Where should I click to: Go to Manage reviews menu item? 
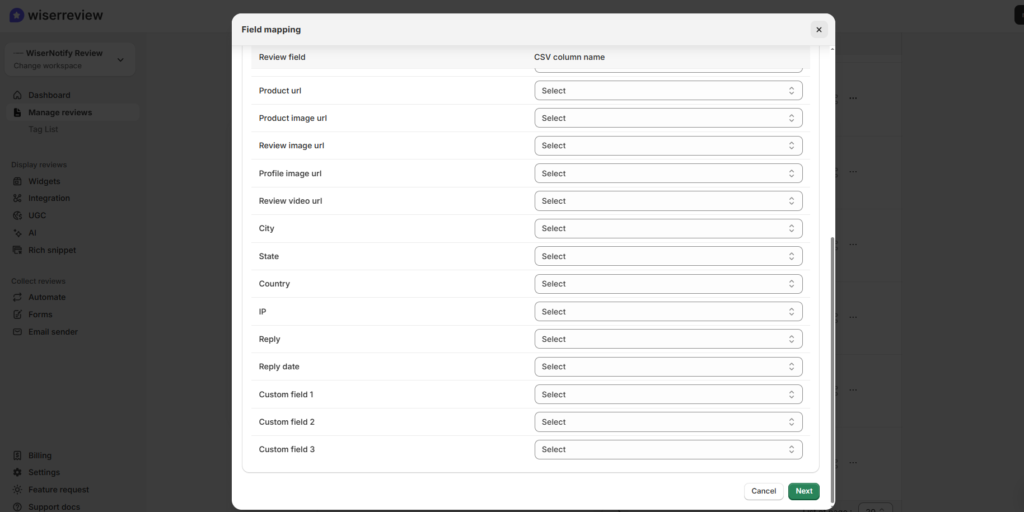[59, 112]
